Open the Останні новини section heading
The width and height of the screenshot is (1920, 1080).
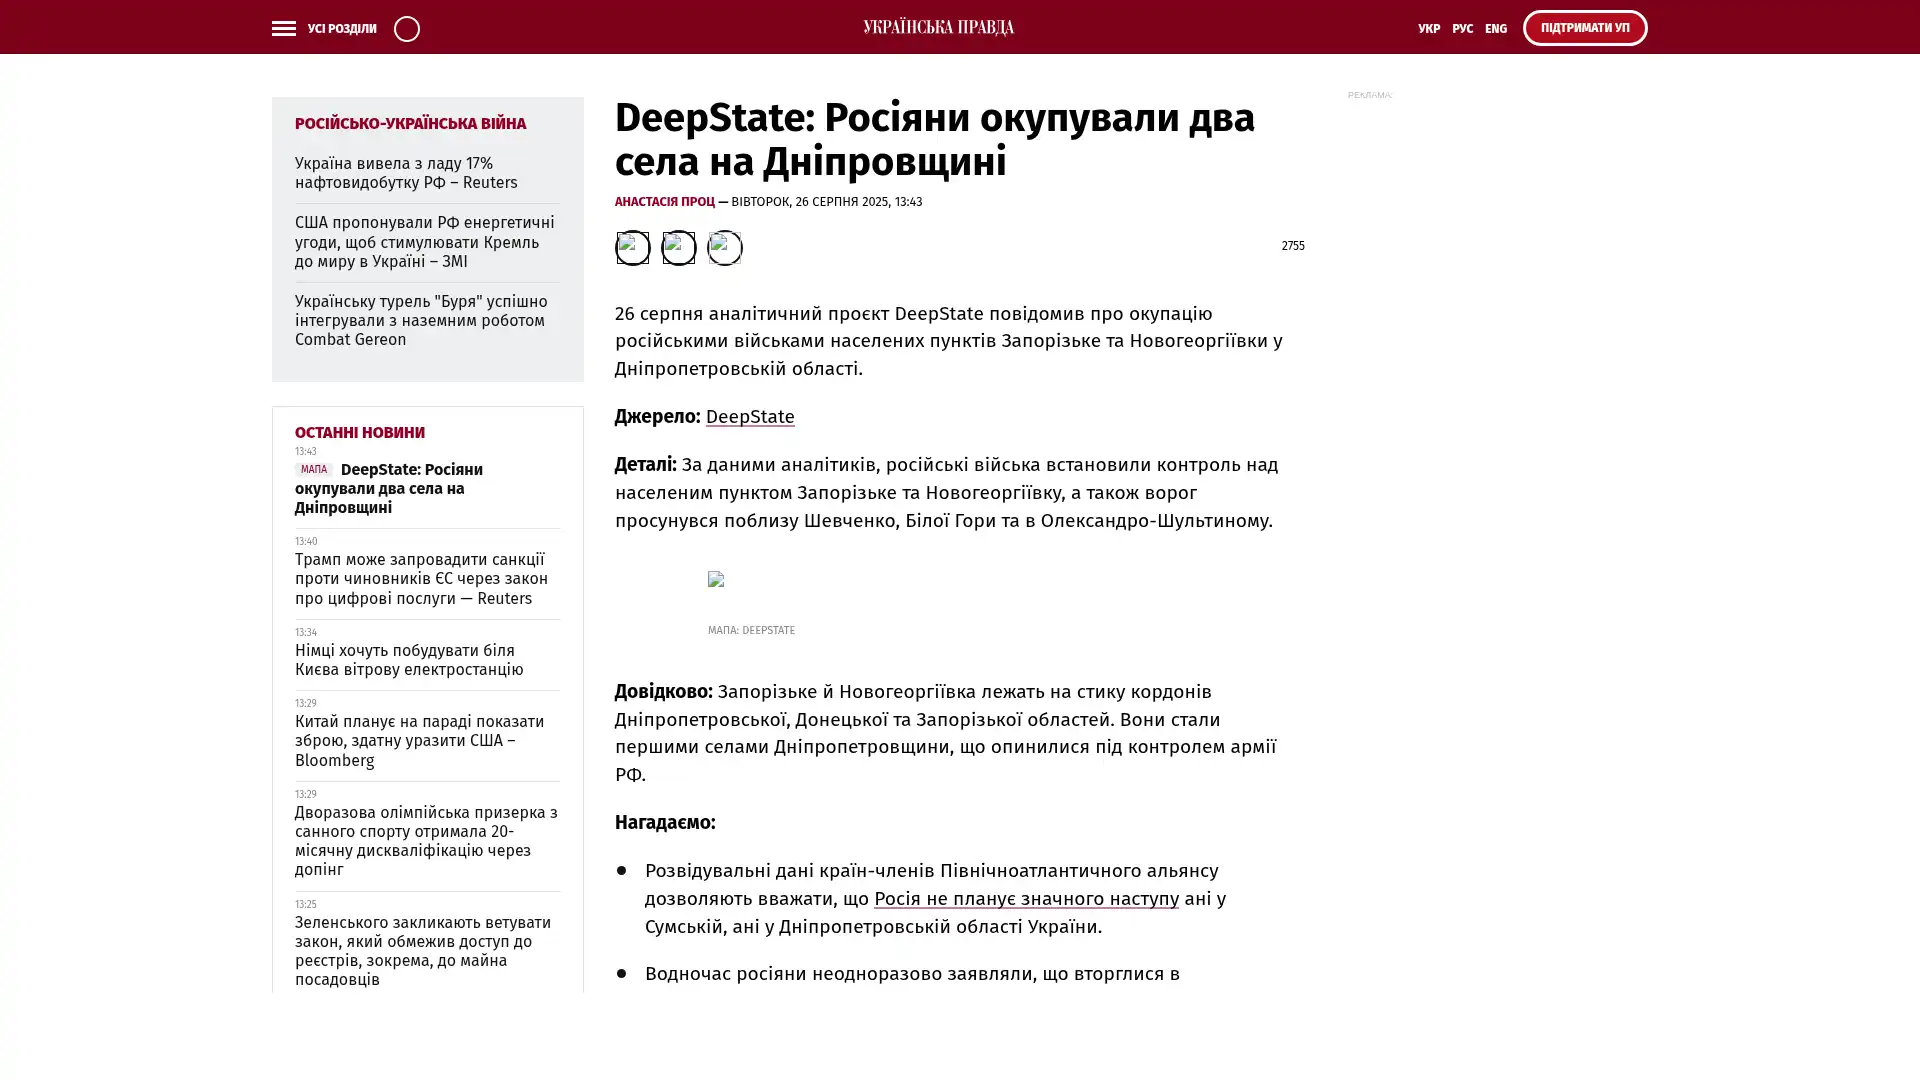pyautogui.click(x=359, y=432)
